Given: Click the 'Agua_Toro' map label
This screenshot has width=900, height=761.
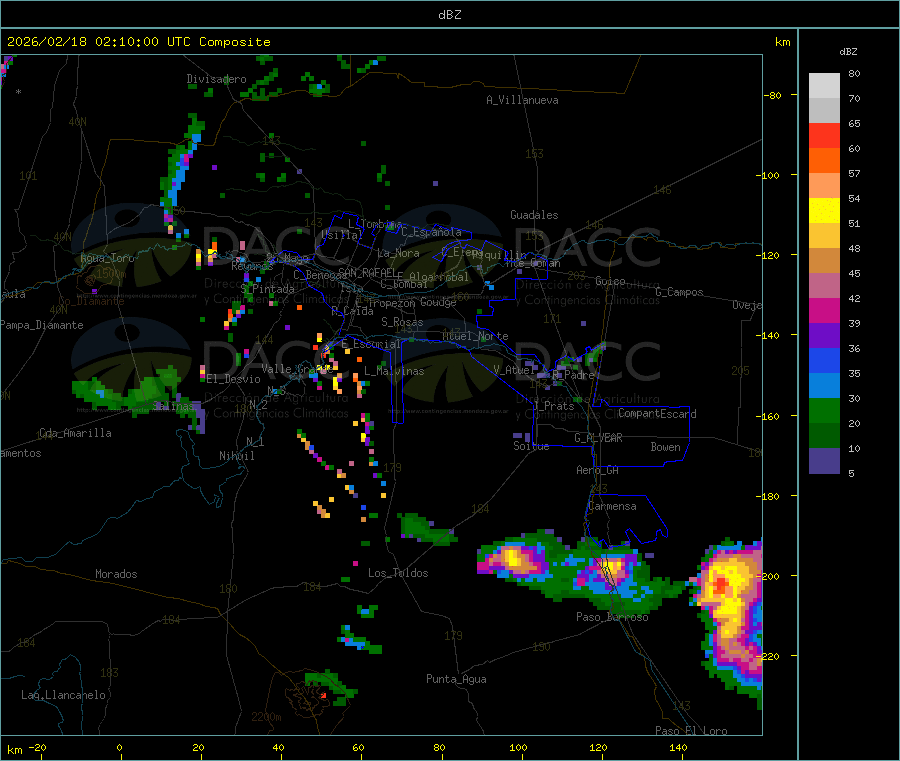Looking at the screenshot, I should pos(107,258).
